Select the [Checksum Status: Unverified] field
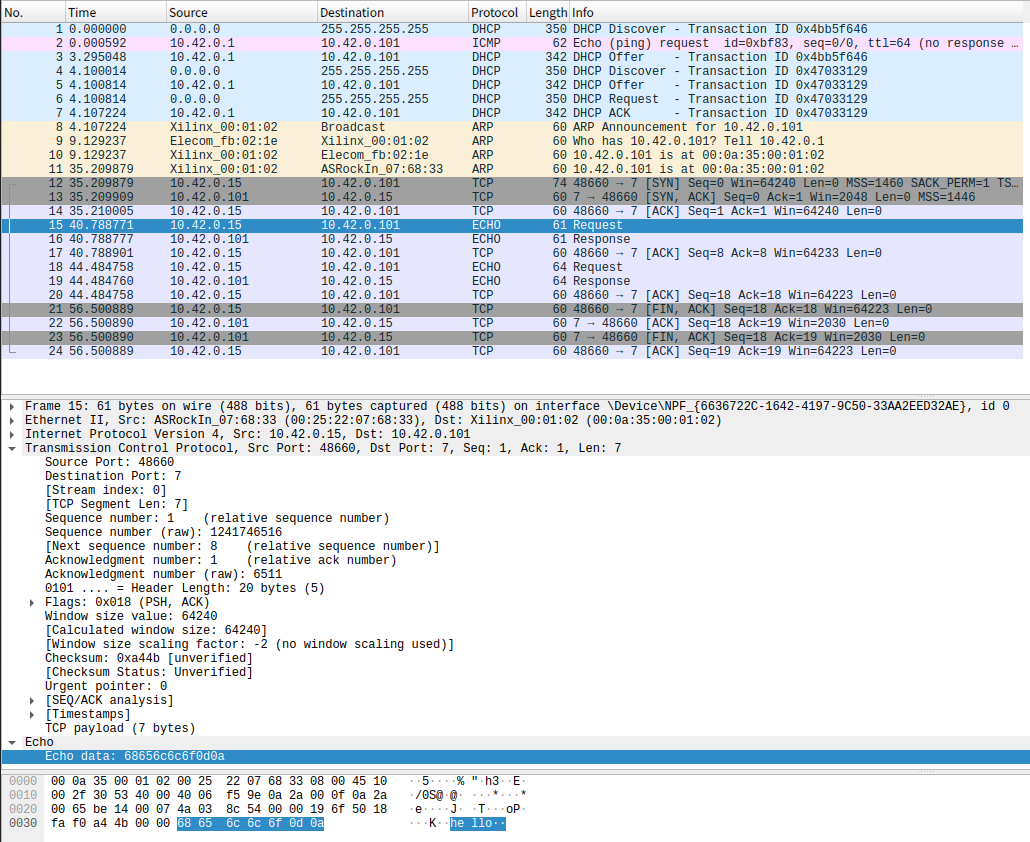The image size is (1030, 842). tap(148, 673)
